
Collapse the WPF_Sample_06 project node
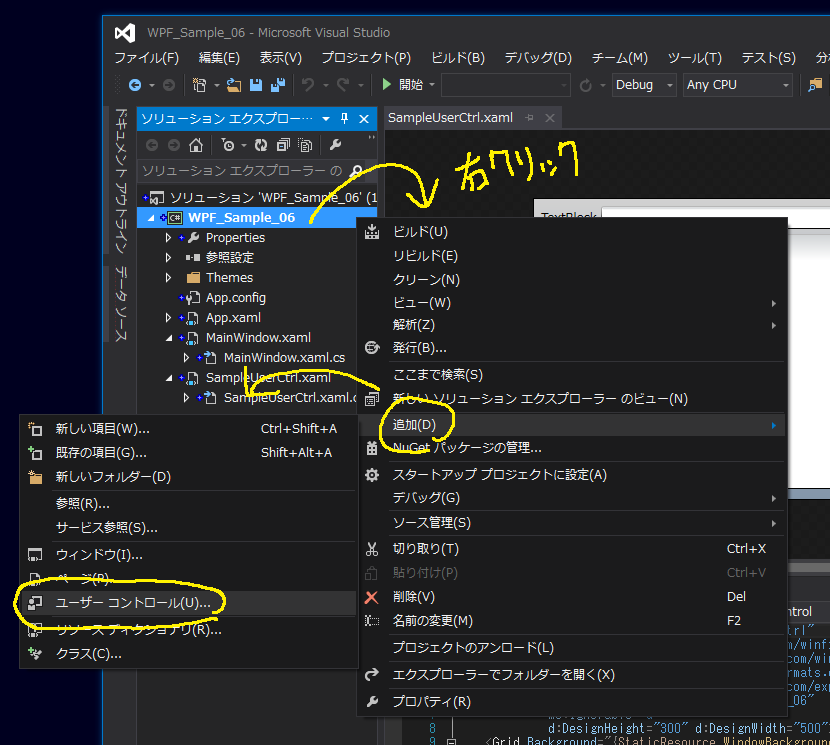click(151, 218)
